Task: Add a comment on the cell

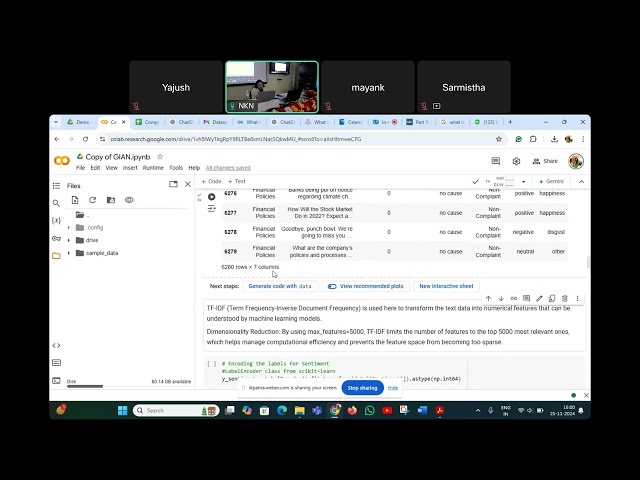Action: 527,298
